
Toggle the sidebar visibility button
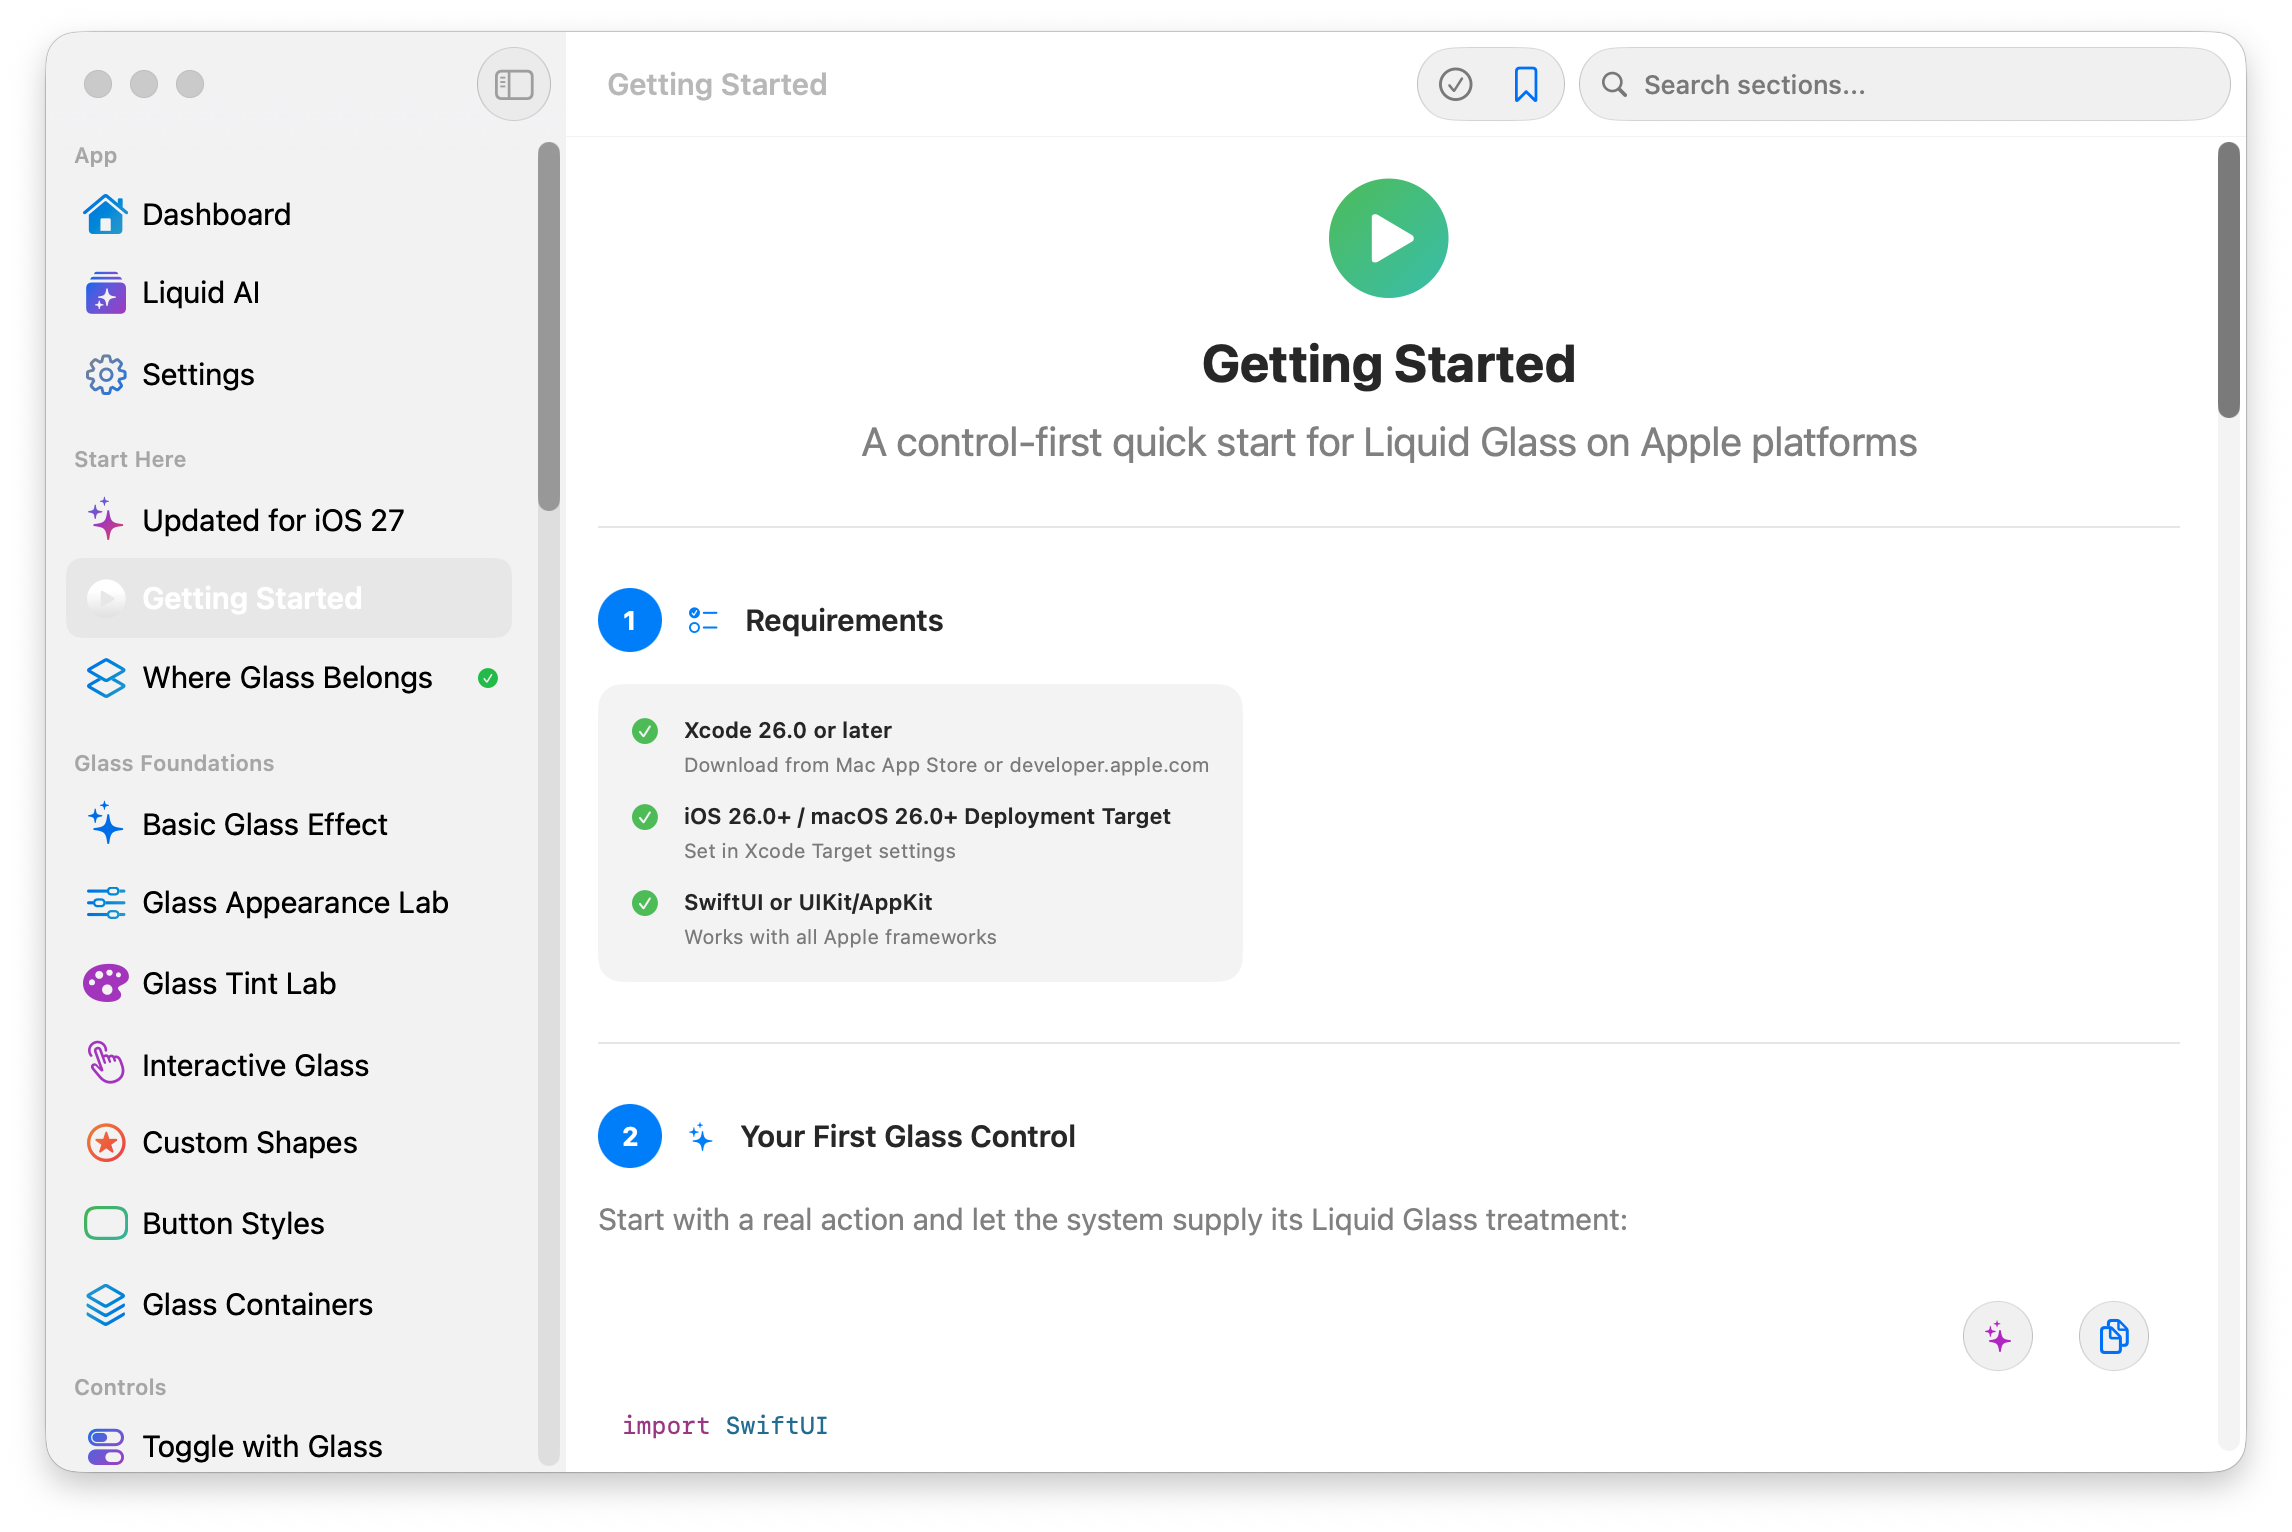click(x=514, y=84)
